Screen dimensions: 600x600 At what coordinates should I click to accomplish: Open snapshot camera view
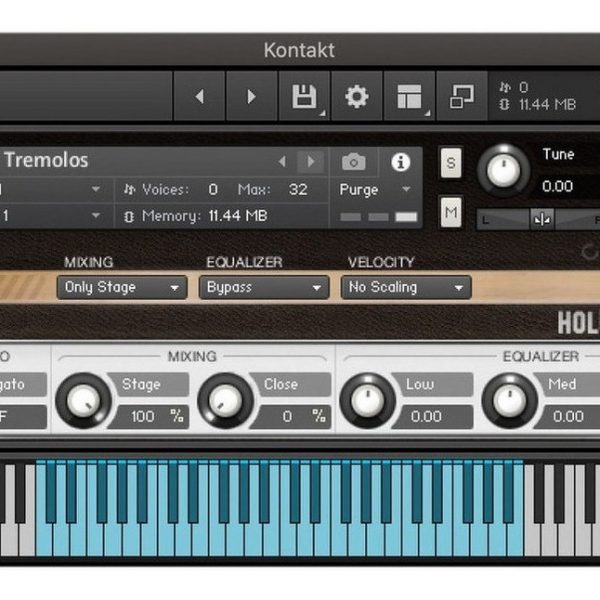click(354, 162)
